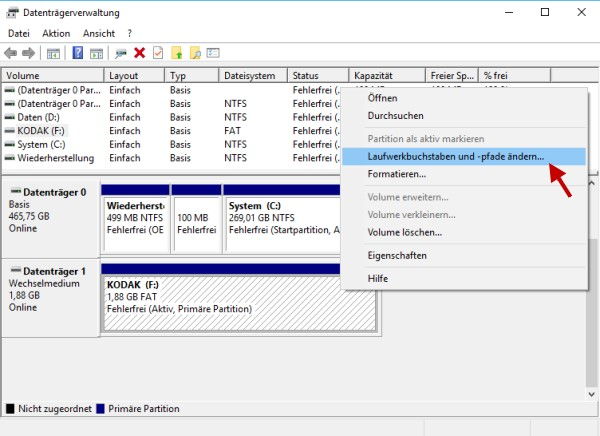Click the graphical view vertical scrollbar thumb
Viewport: 600px width, 436px height.
tap(592, 313)
